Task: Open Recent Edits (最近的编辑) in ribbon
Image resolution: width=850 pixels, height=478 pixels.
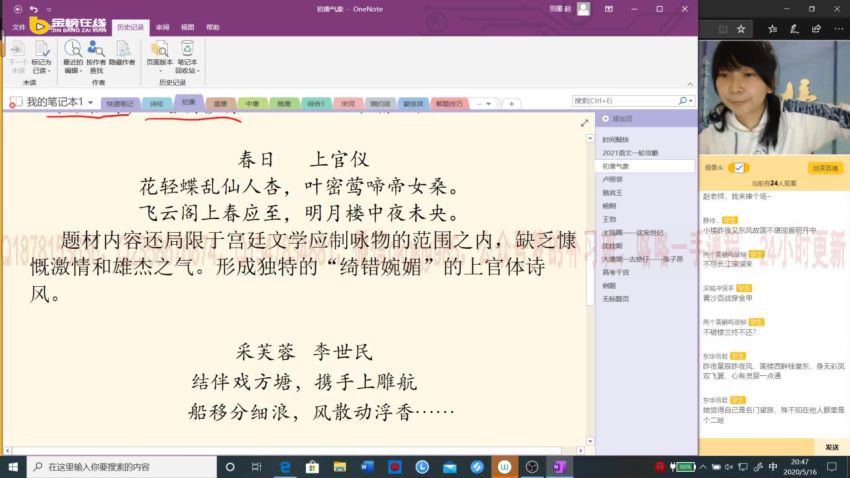Action: click(x=73, y=53)
